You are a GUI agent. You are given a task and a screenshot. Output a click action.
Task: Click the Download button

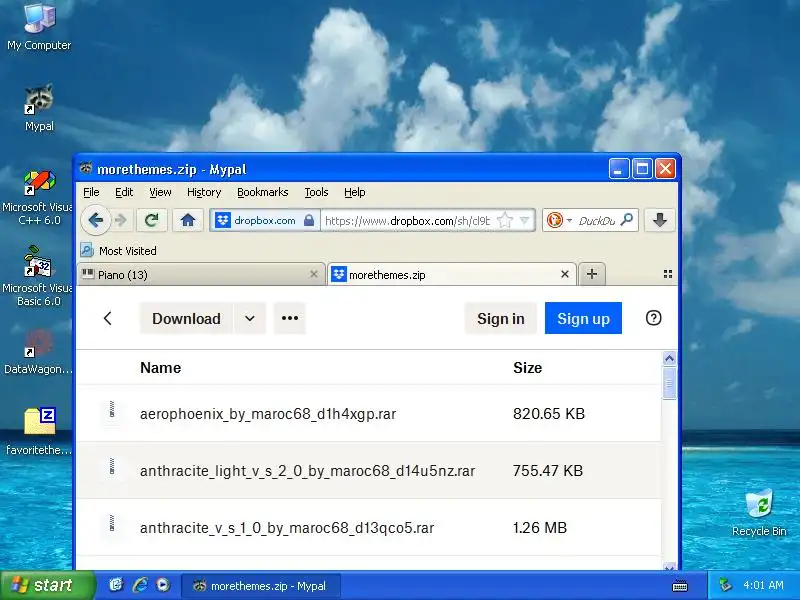(x=186, y=318)
